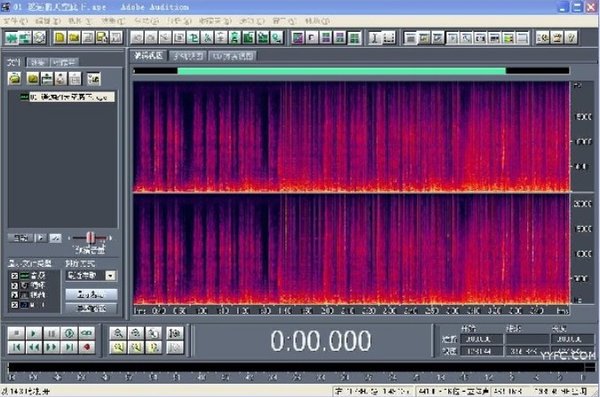Click the Go to End transport button
600x397 pixels.
tap(69, 347)
